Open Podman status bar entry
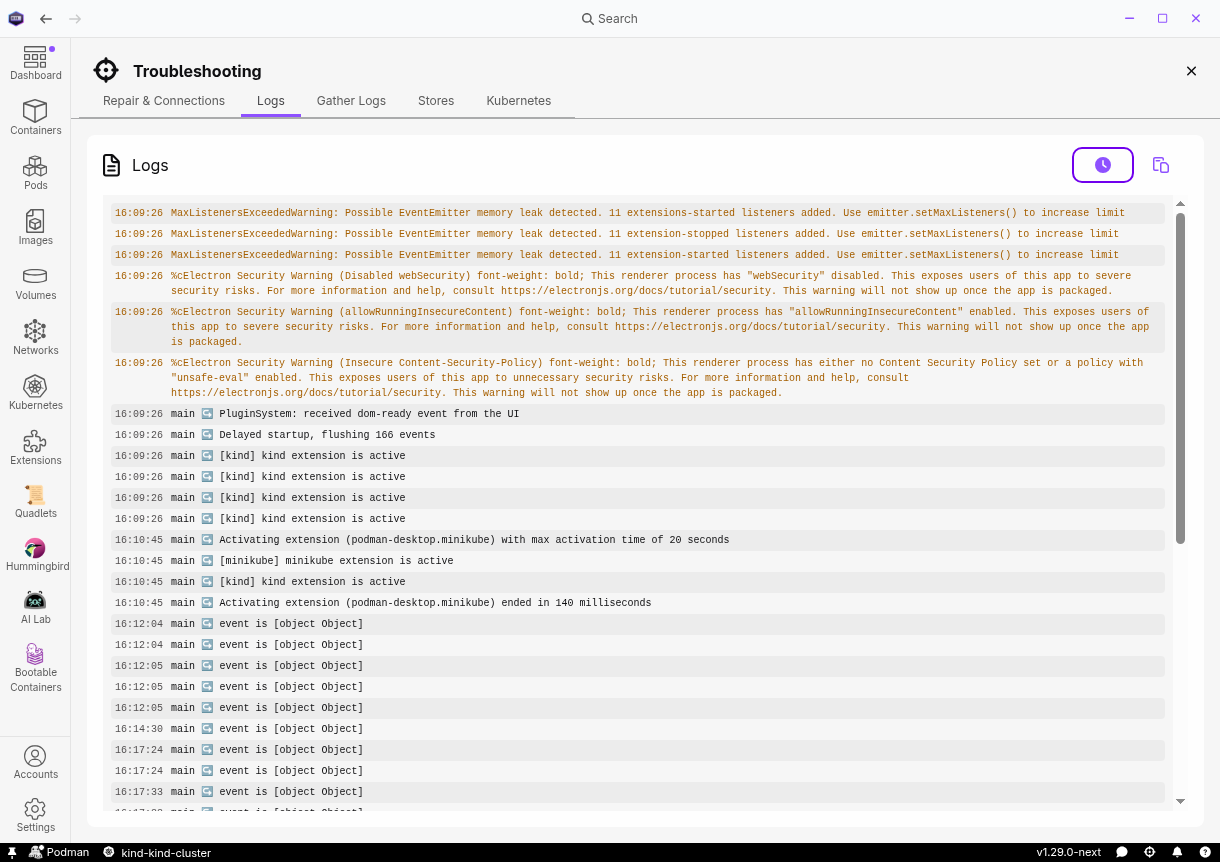 (x=59, y=852)
